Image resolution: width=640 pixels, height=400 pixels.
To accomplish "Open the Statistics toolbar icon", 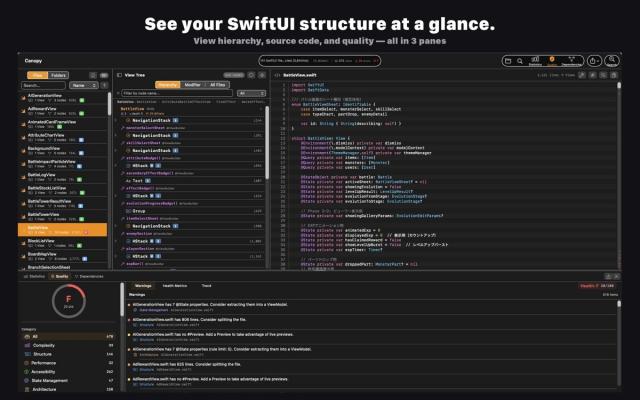I will pos(535,61).
